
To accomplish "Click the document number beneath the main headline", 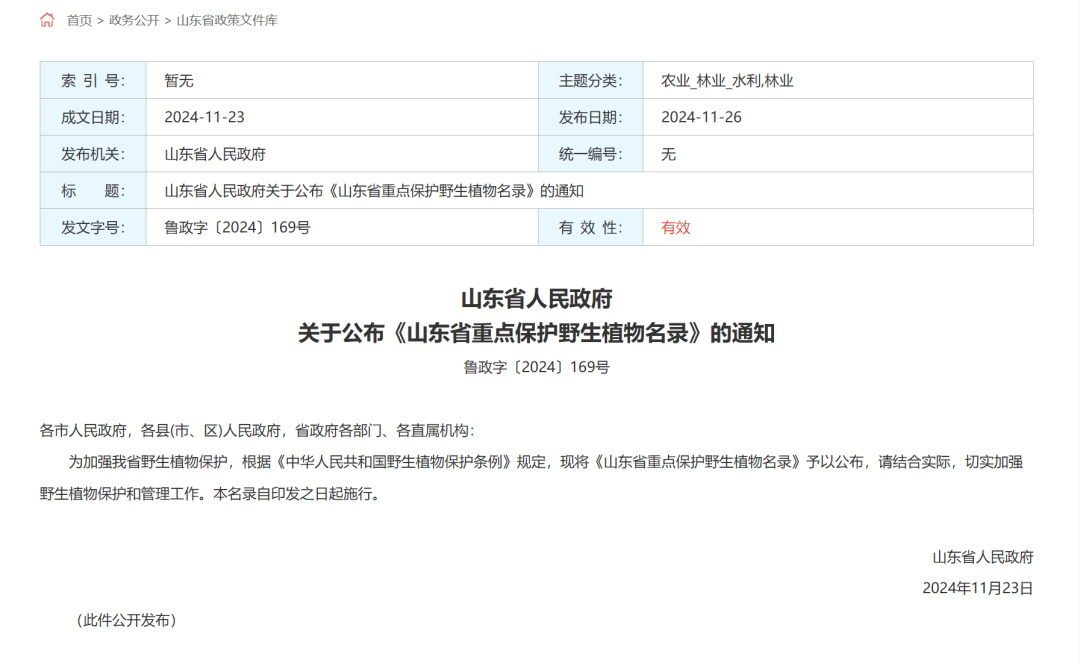I will [536, 367].
